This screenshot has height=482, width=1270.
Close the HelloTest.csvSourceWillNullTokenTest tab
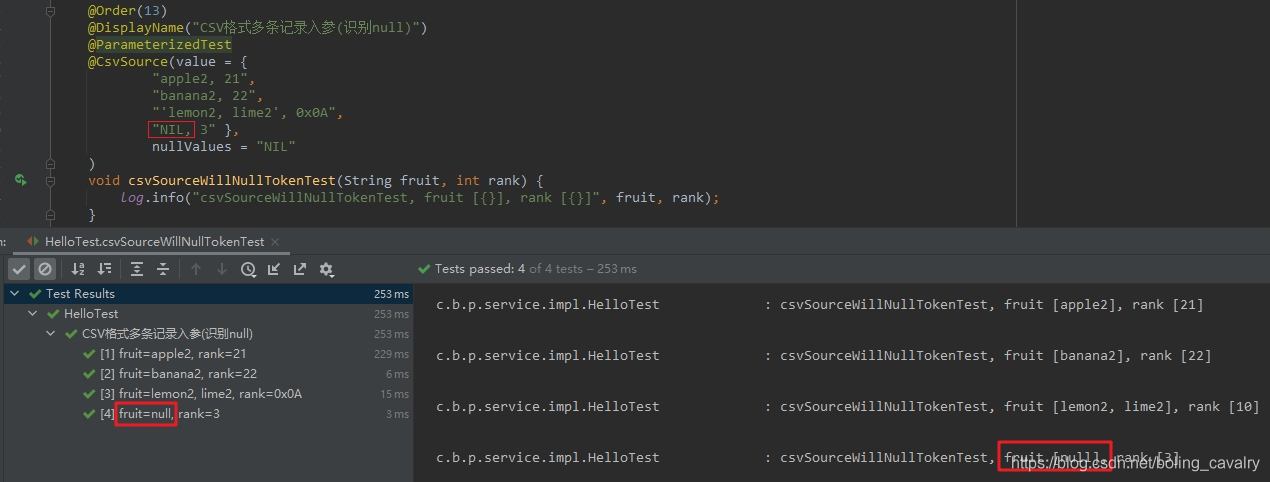276,242
